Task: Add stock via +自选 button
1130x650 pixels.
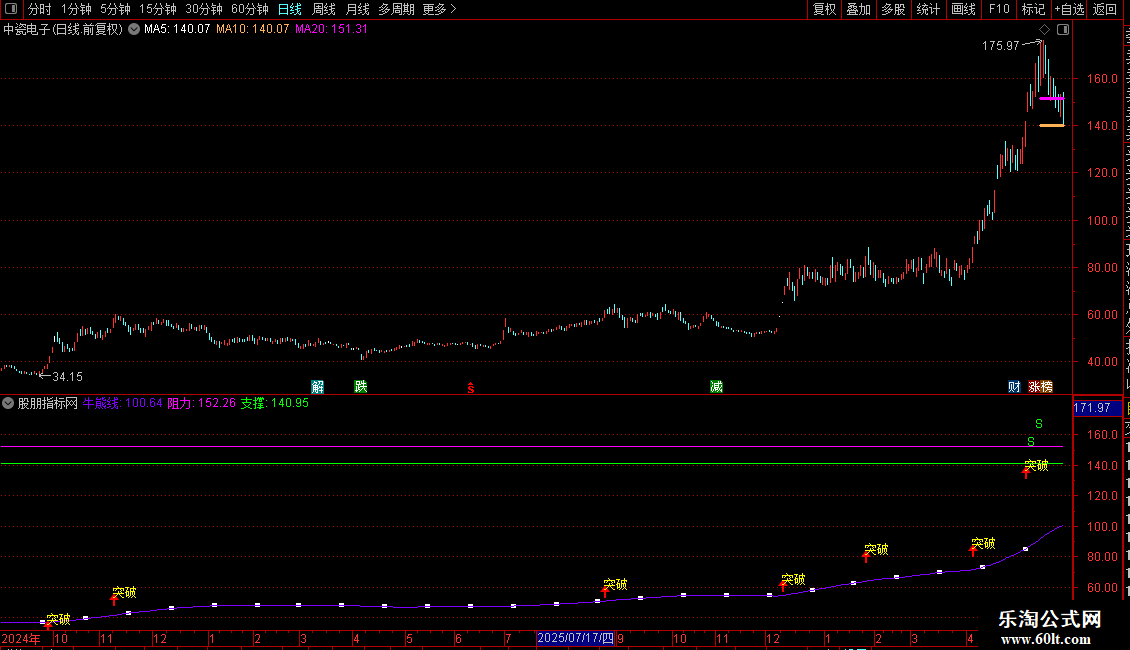Action: pos(1069,9)
